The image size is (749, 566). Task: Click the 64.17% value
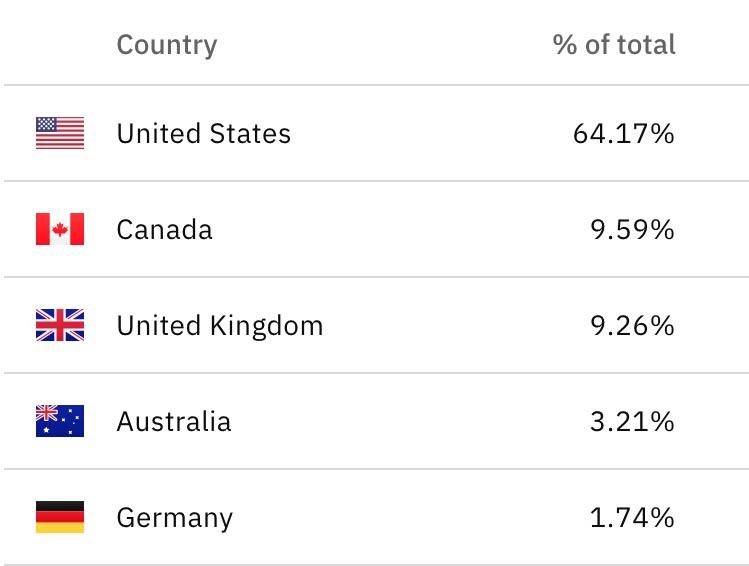pos(623,133)
